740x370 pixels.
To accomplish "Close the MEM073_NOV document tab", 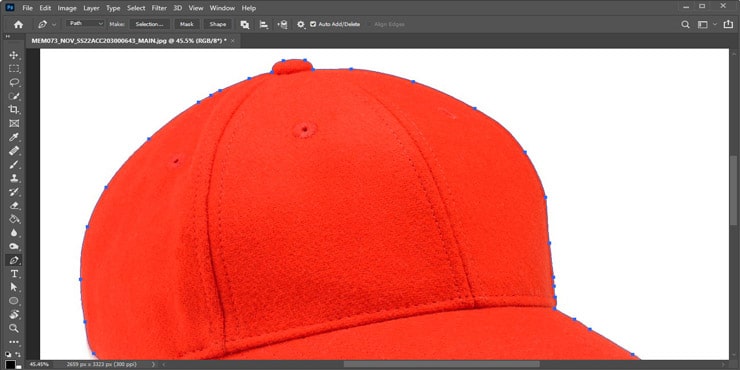I will pos(233,41).
